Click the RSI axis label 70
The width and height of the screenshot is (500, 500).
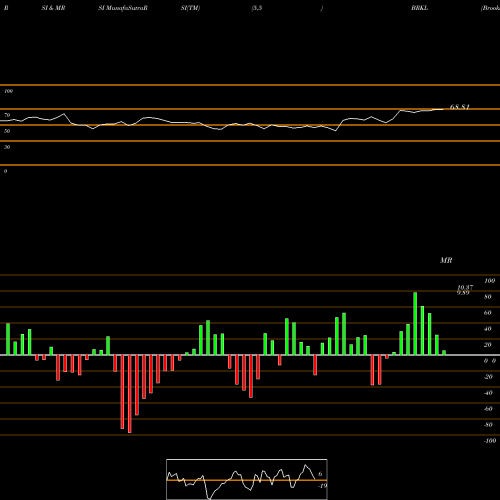[7, 115]
